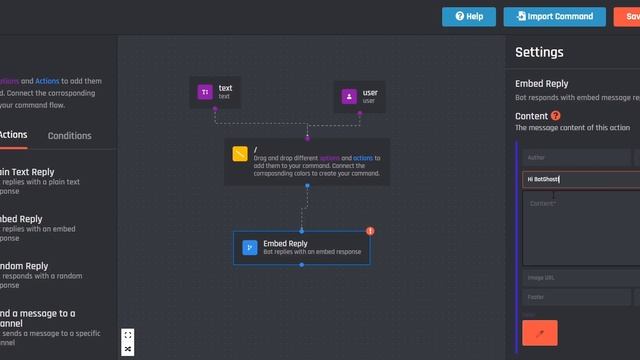The height and width of the screenshot is (360, 640).
Task: Click the blue Embed Reply node icon
Action: pos(250,247)
